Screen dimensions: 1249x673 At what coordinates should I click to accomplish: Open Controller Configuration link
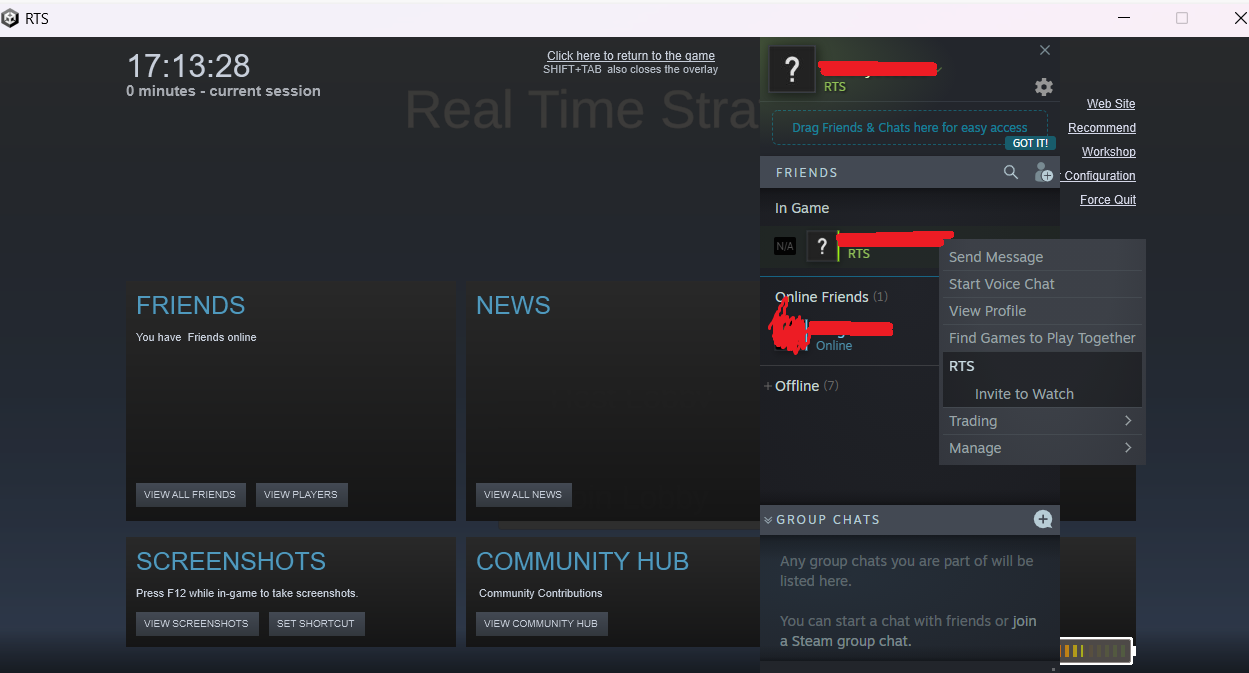point(1098,176)
